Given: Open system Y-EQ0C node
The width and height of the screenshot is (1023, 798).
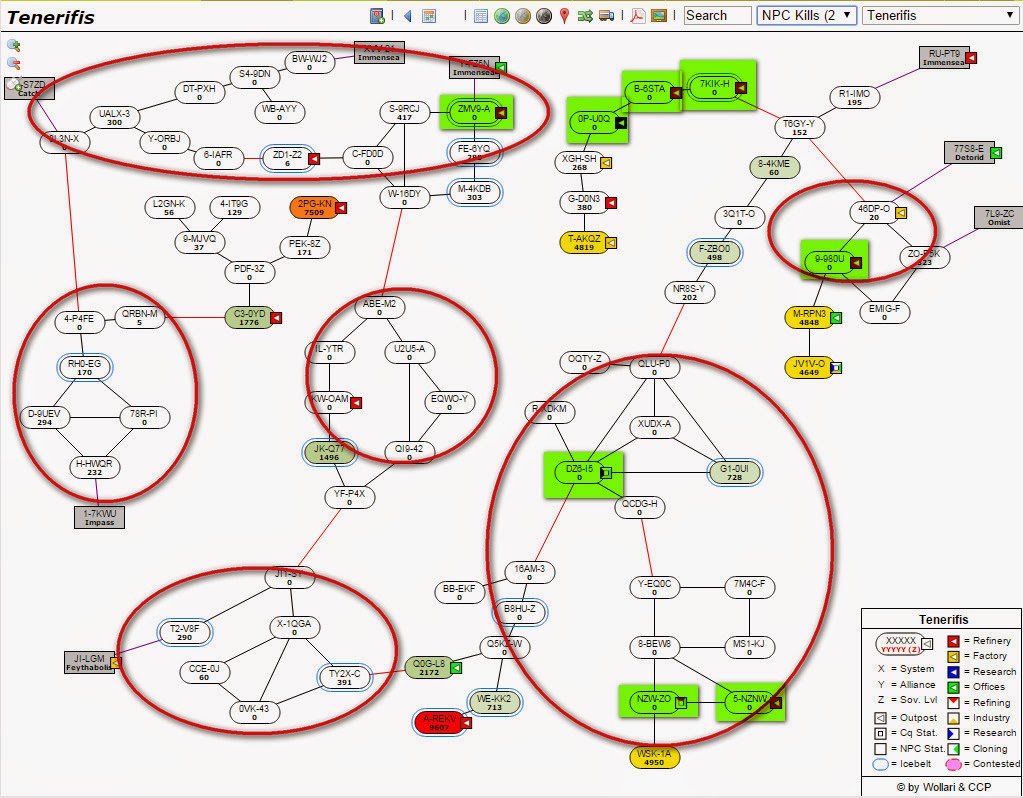Looking at the screenshot, I should pos(654,588).
